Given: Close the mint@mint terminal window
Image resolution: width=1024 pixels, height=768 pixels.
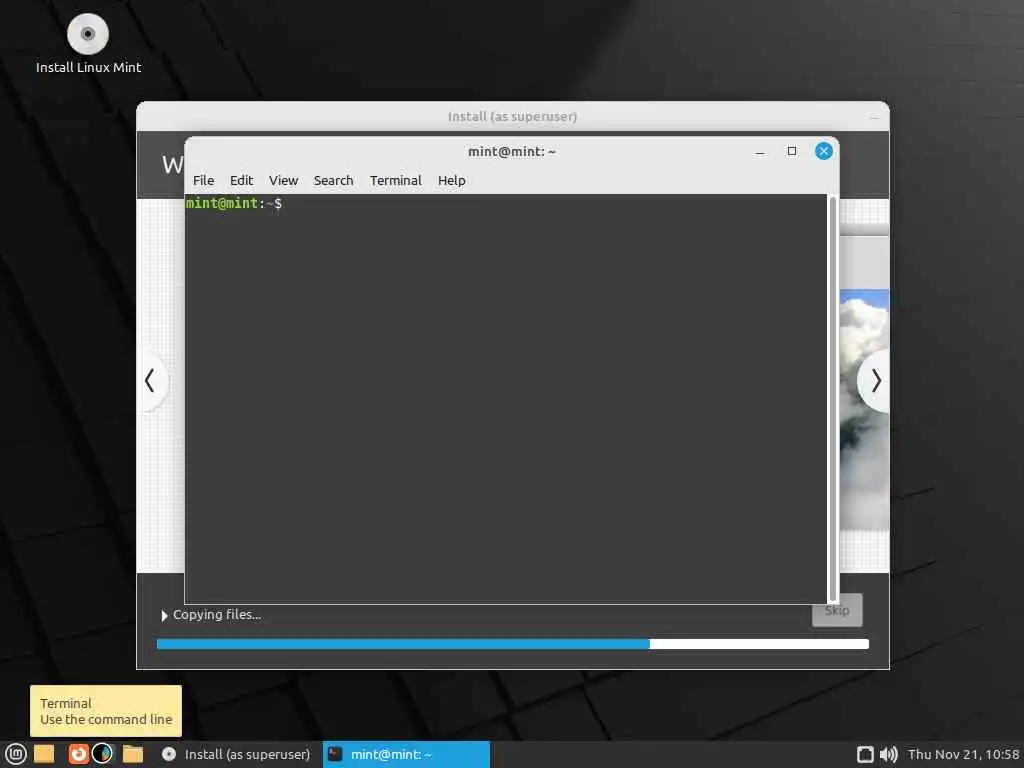Looking at the screenshot, I should pos(824,152).
